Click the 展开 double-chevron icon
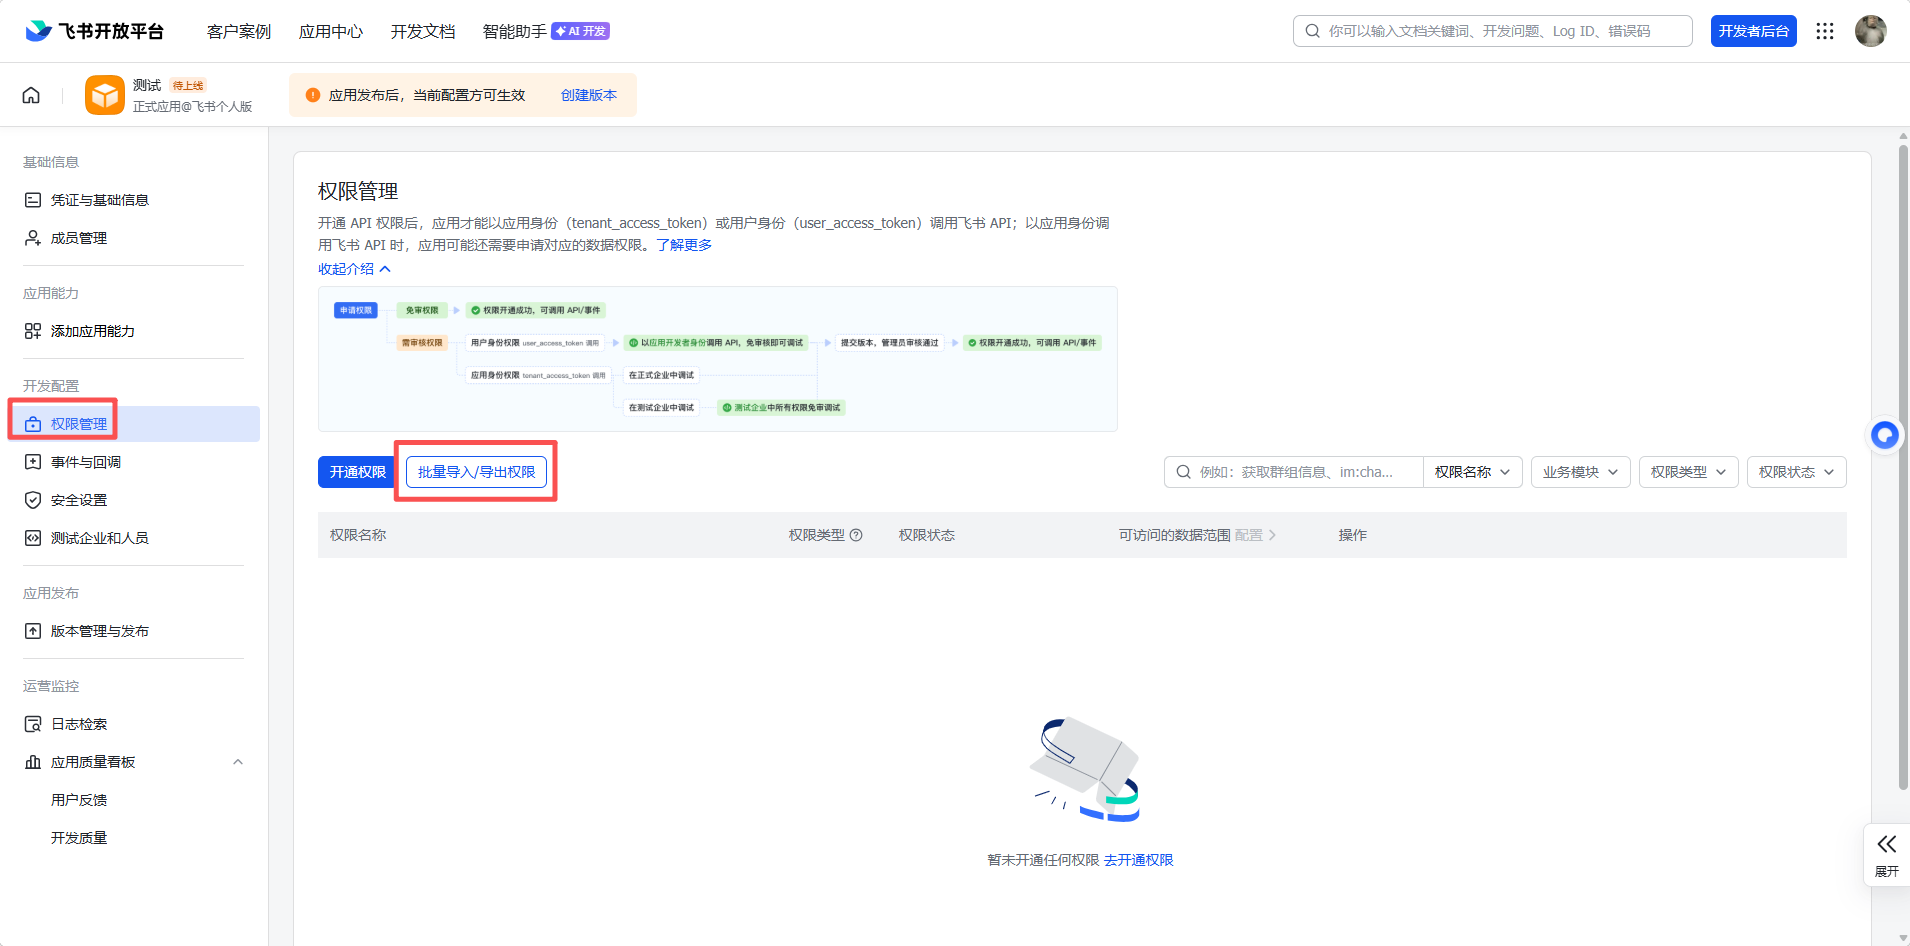This screenshot has width=1910, height=946. (x=1887, y=844)
